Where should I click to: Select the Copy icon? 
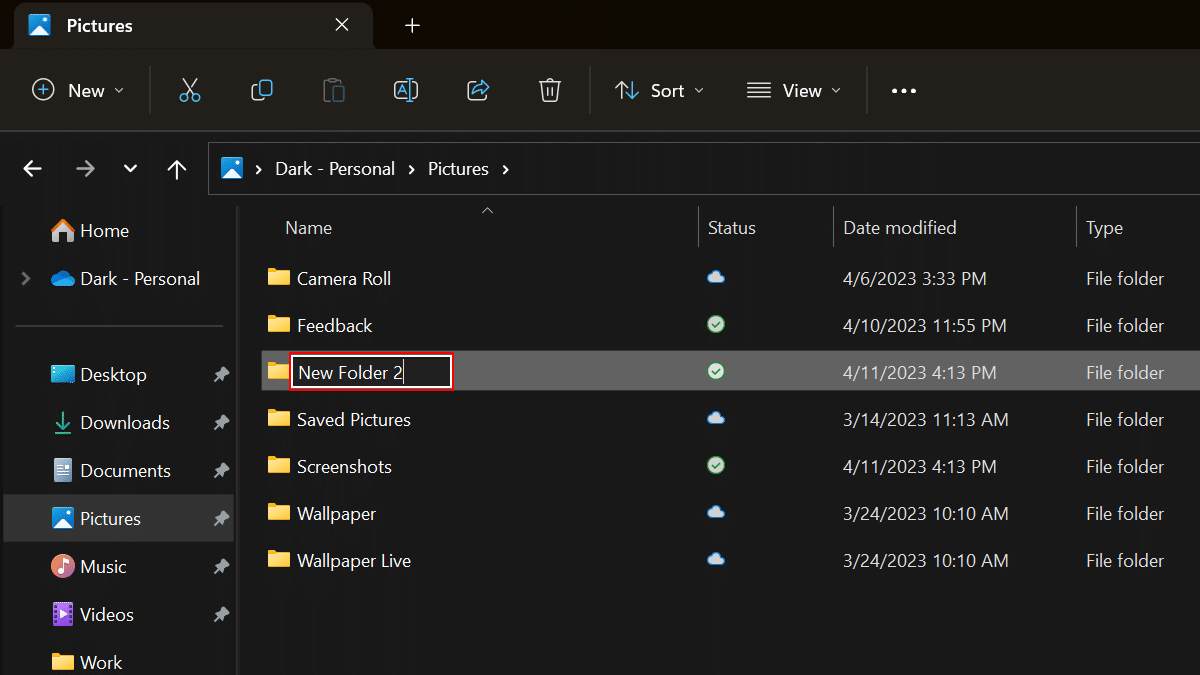(262, 90)
